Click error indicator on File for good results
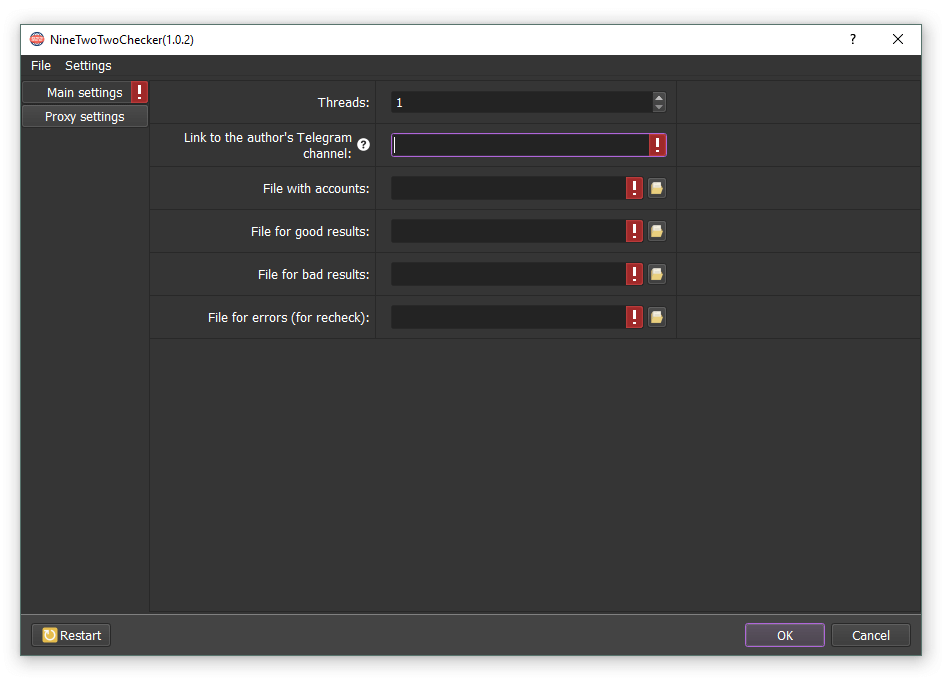Image resolution: width=942 pixels, height=686 pixels. pyautogui.click(x=634, y=231)
